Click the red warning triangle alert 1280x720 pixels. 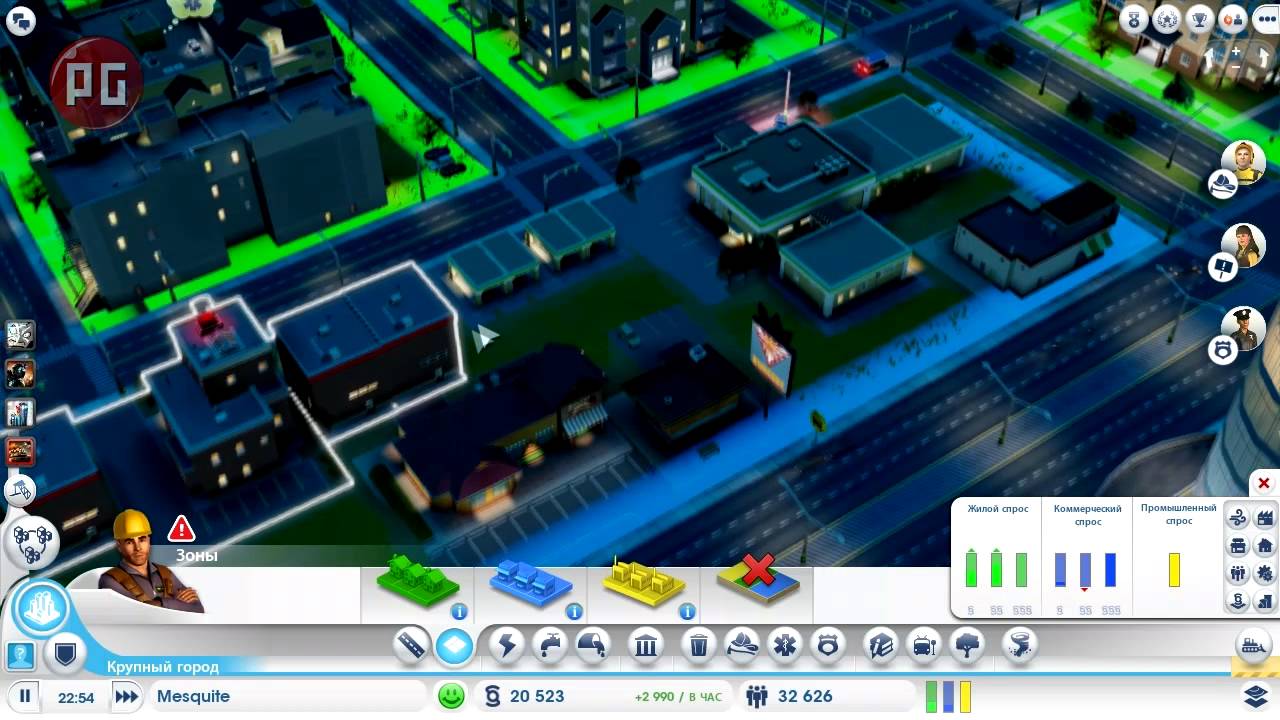tap(181, 528)
